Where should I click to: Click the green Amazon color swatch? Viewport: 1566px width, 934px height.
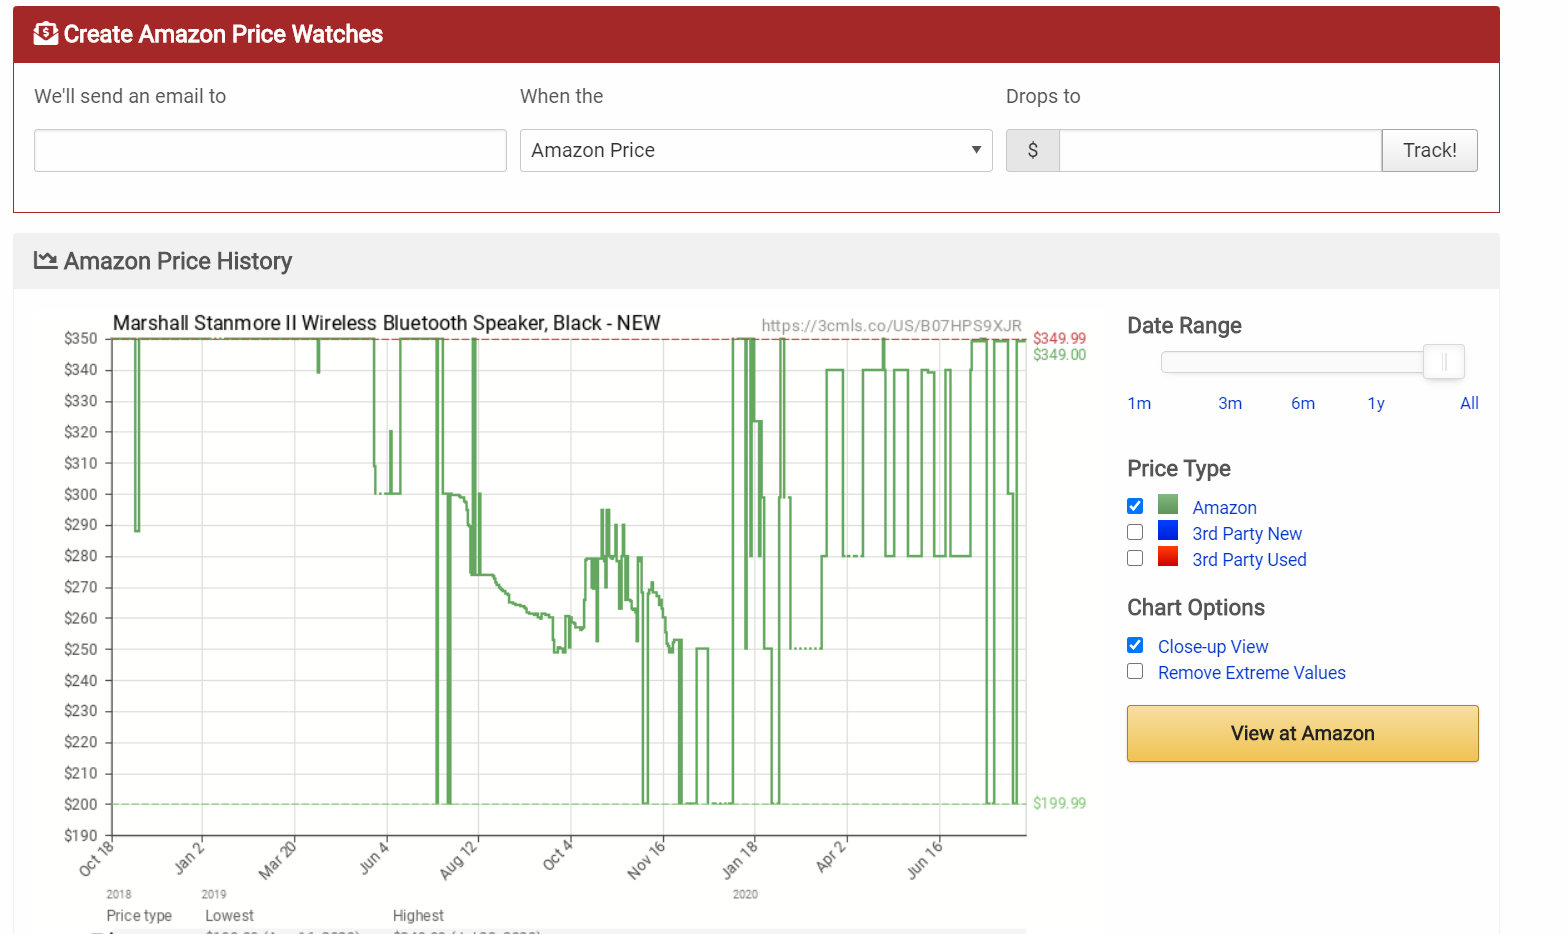(1168, 504)
